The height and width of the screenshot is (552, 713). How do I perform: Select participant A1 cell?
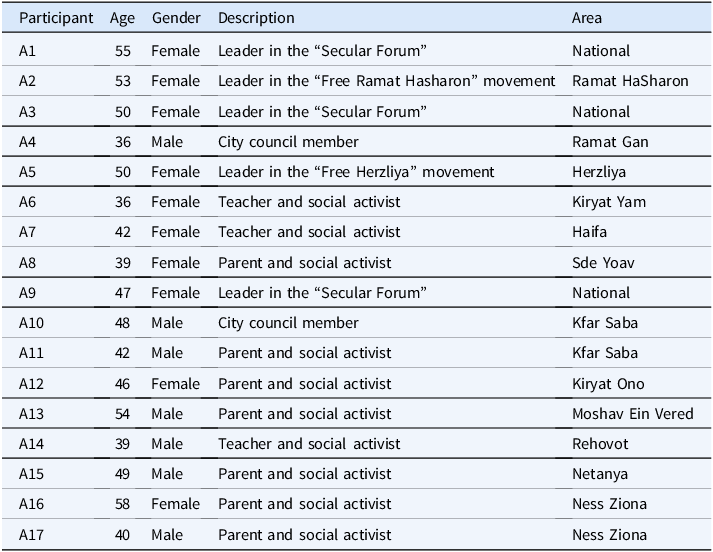[27, 51]
